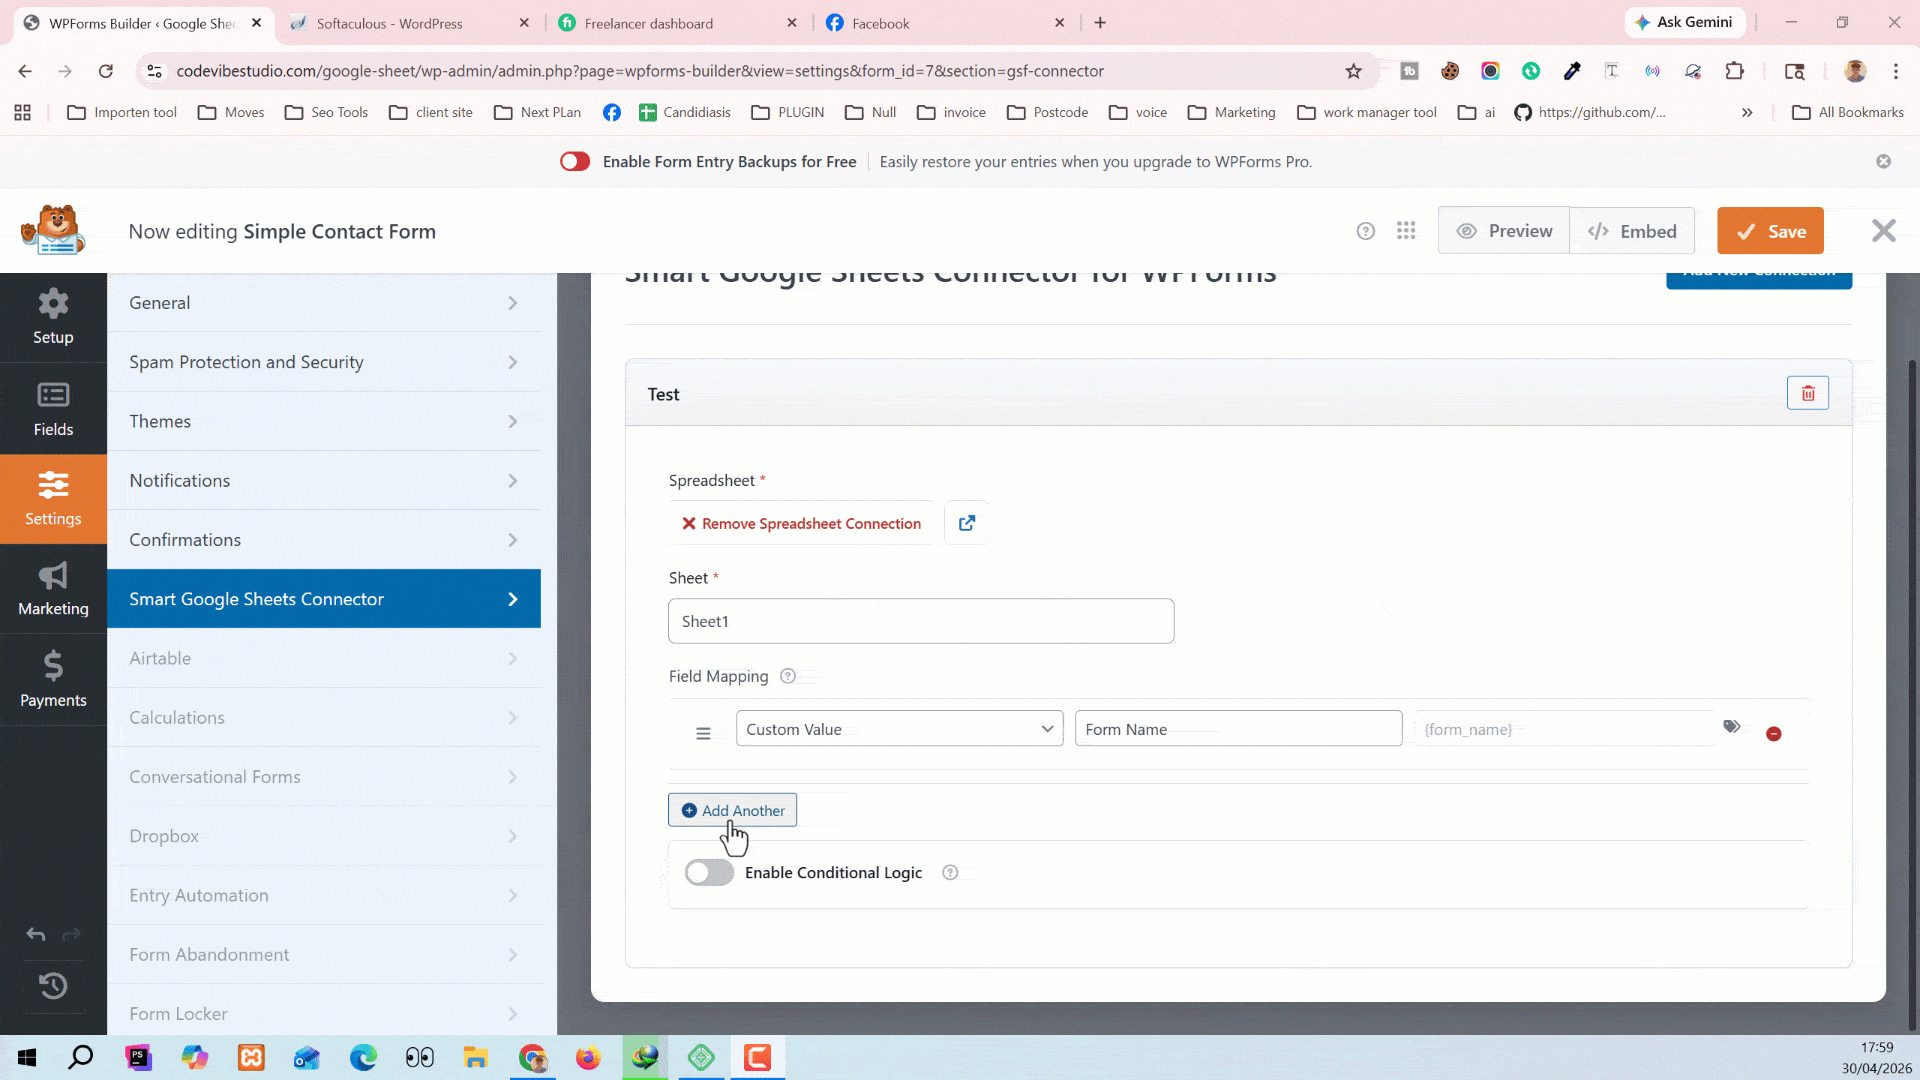
Task: Delete the Test connection with trash icon
Action: point(1808,393)
